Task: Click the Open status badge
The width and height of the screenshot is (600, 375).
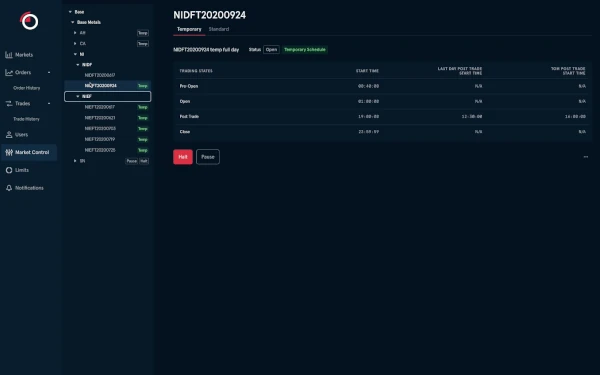Action: (271, 50)
